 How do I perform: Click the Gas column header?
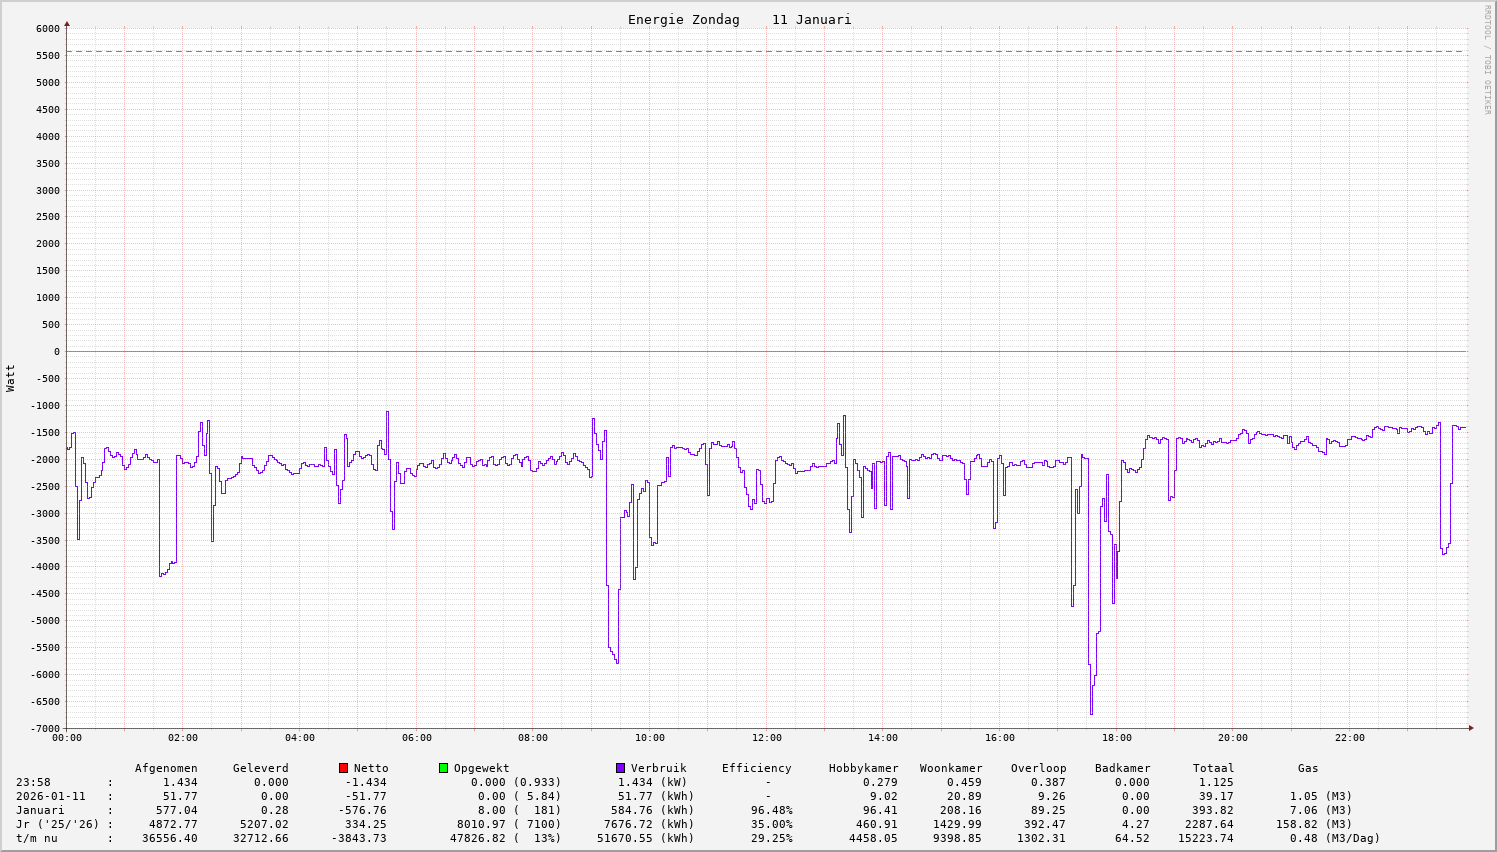[1308, 769]
